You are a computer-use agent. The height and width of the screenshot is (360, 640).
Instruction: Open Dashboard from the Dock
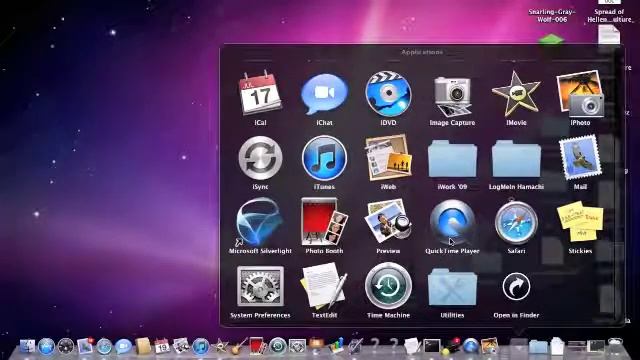66,346
